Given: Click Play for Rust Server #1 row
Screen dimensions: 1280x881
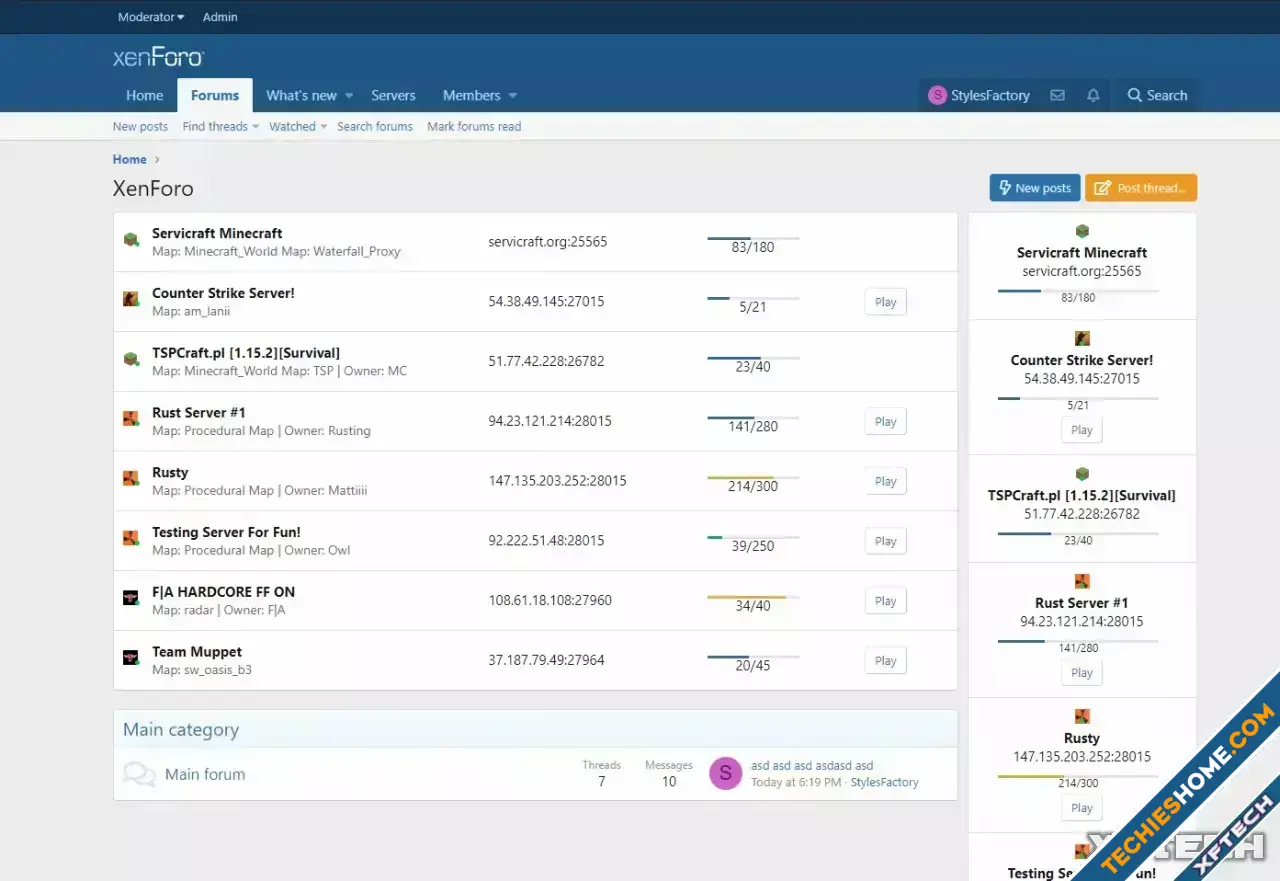Looking at the screenshot, I should (886, 422).
